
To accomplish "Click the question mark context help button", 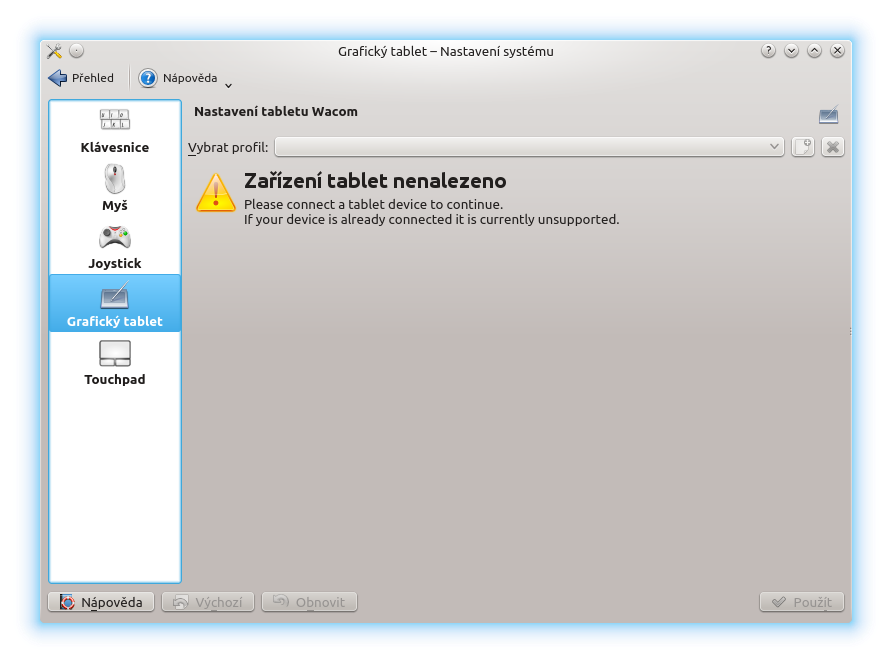I will (768, 51).
